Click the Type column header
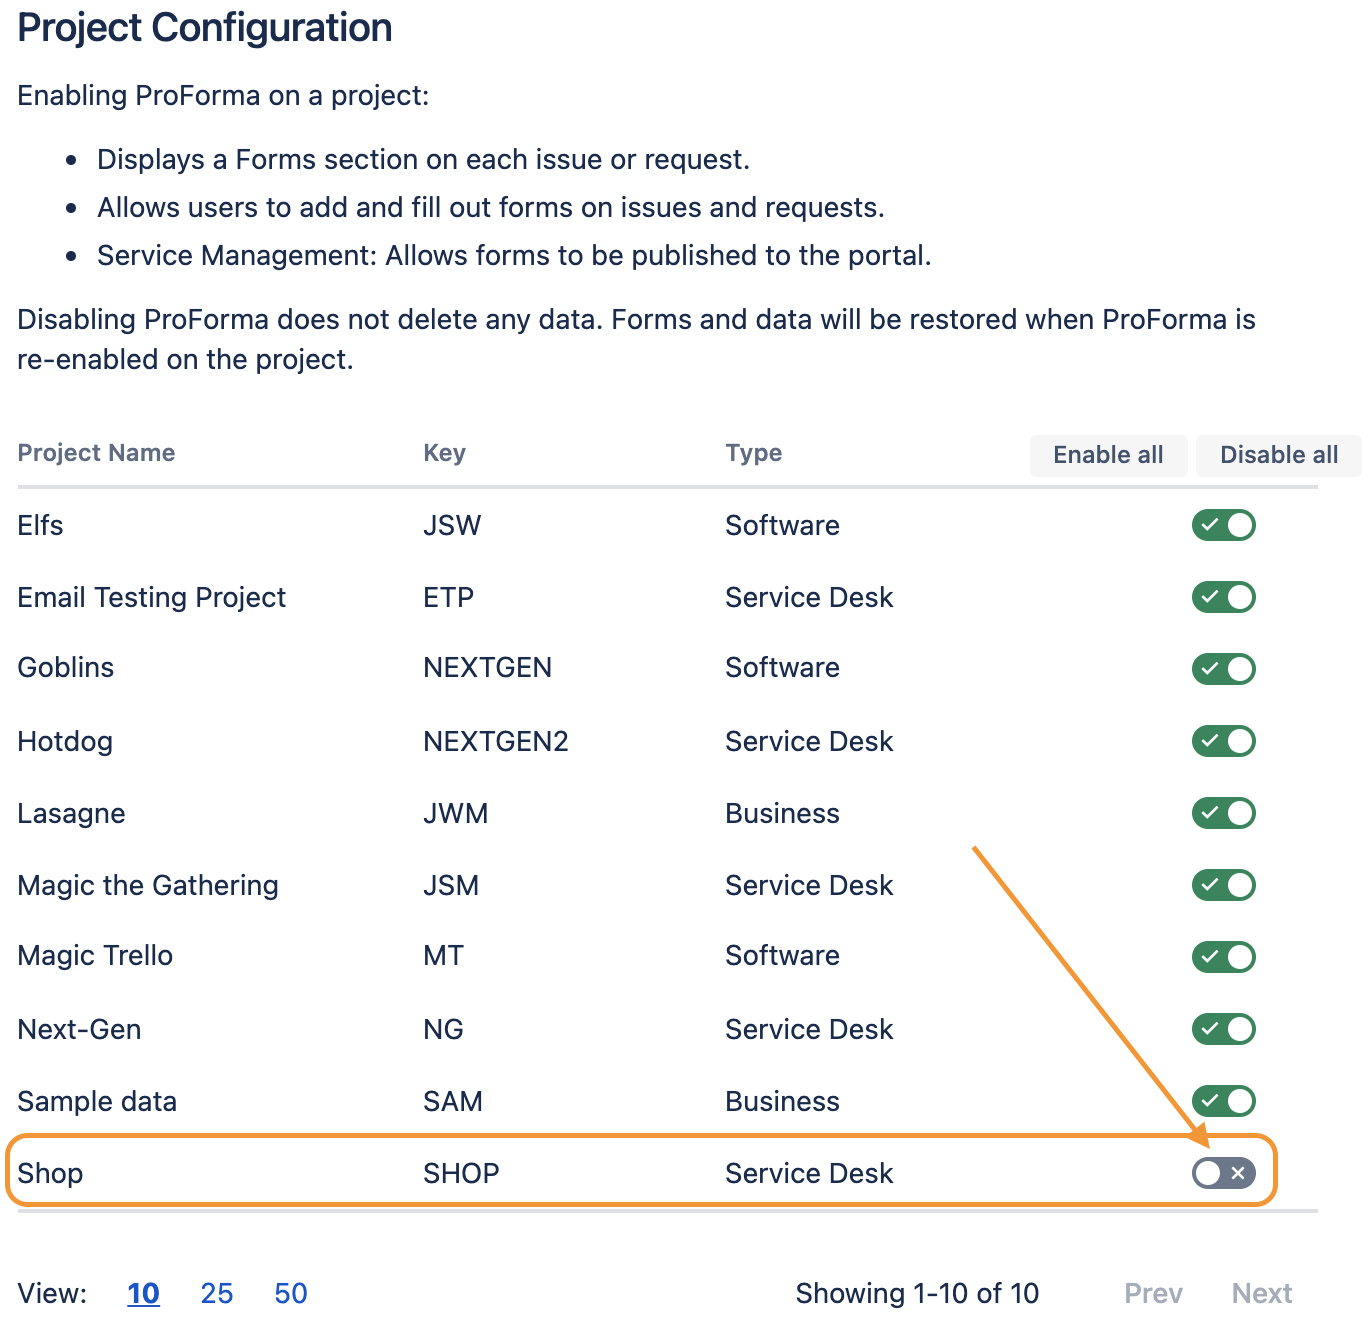 [754, 453]
